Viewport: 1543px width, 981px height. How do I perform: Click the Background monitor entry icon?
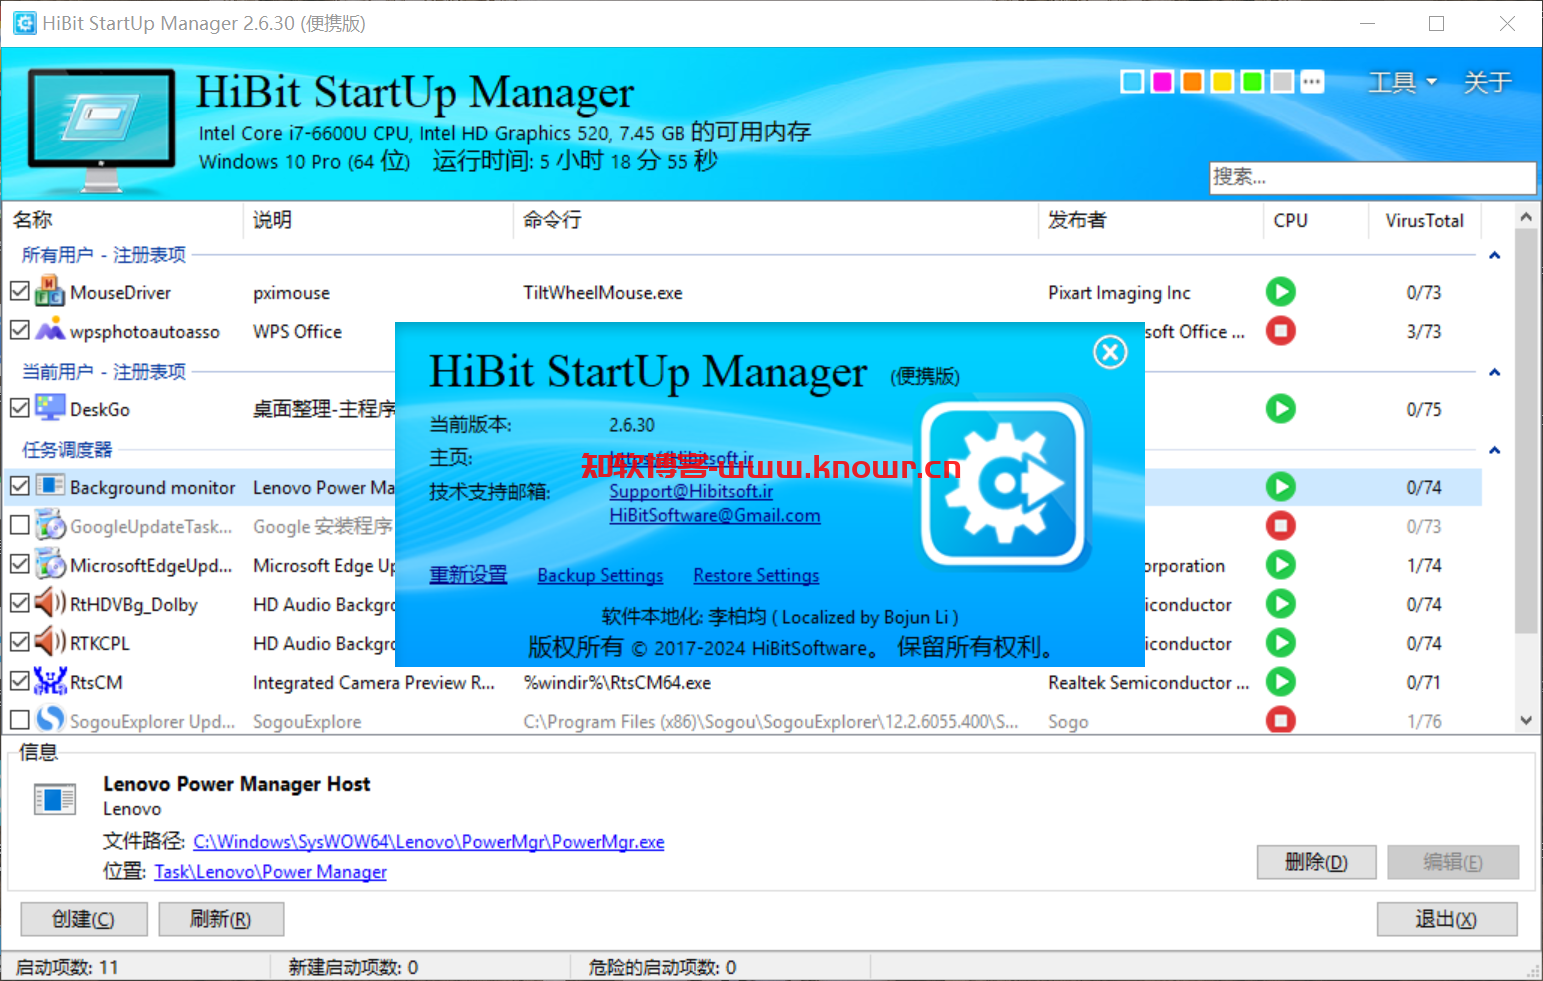click(50, 486)
